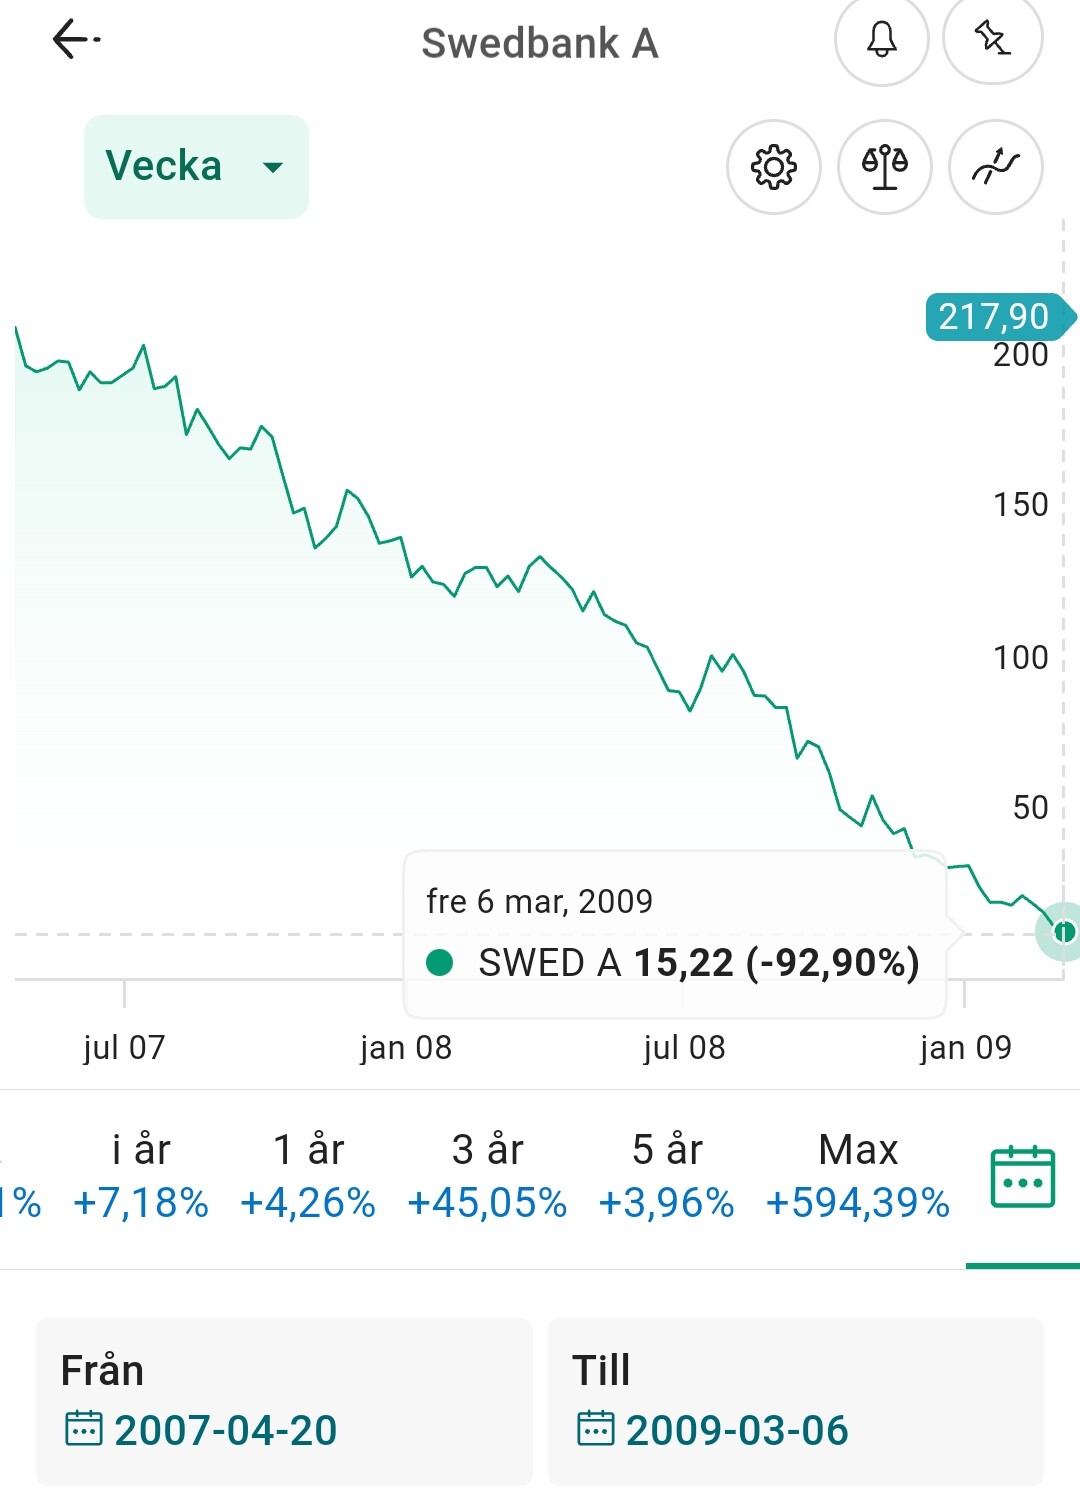Open the custom date range calendar icon
1080x1507 pixels.
1022,1177
